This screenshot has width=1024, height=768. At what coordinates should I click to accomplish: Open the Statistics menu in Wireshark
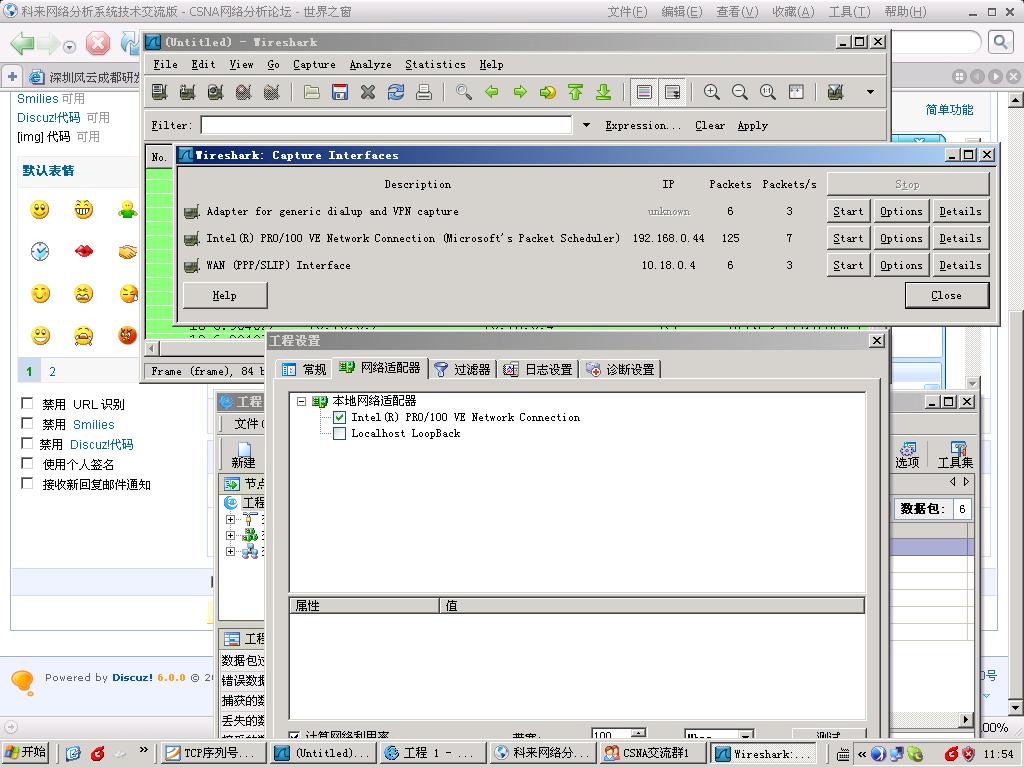tap(435, 64)
